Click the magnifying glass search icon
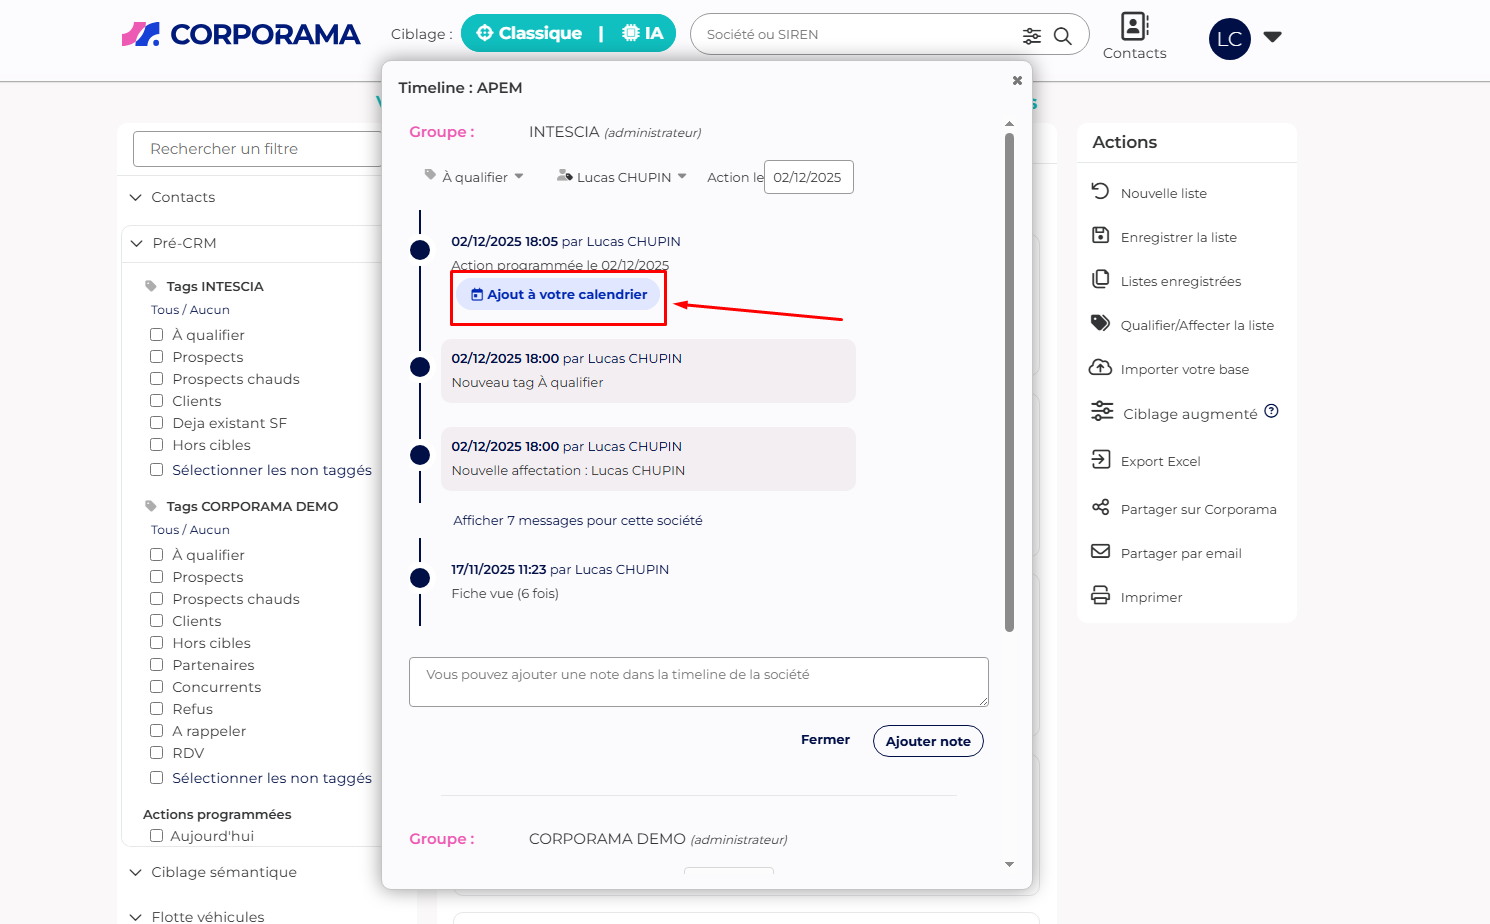The height and width of the screenshot is (924, 1490). tap(1063, 36)
